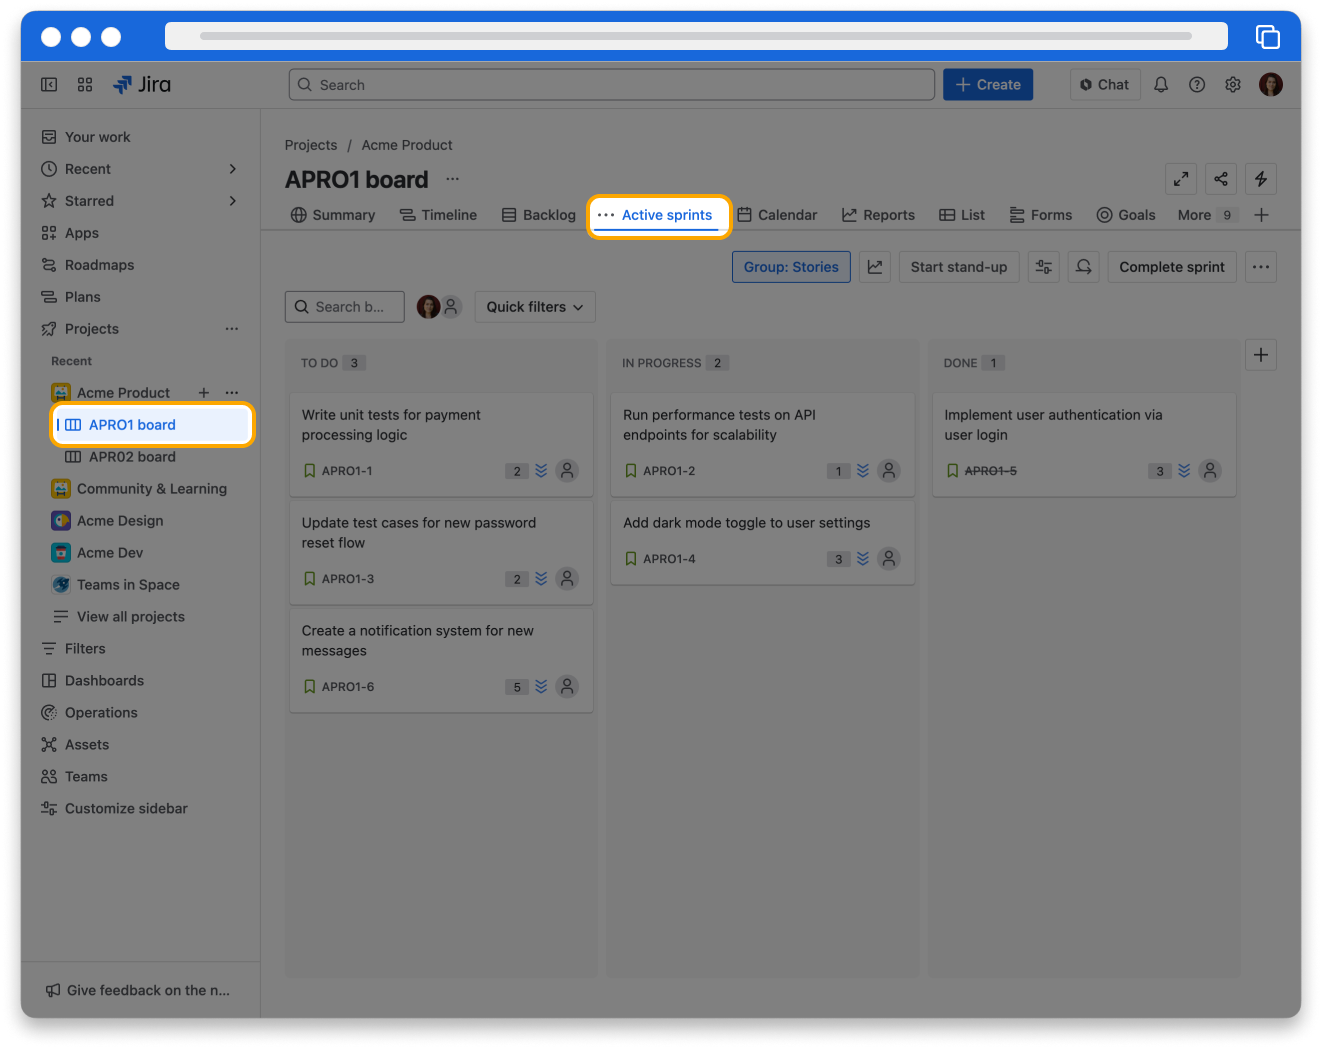Click the refresh comment icon beside Complete sprint

point(1084,267)
